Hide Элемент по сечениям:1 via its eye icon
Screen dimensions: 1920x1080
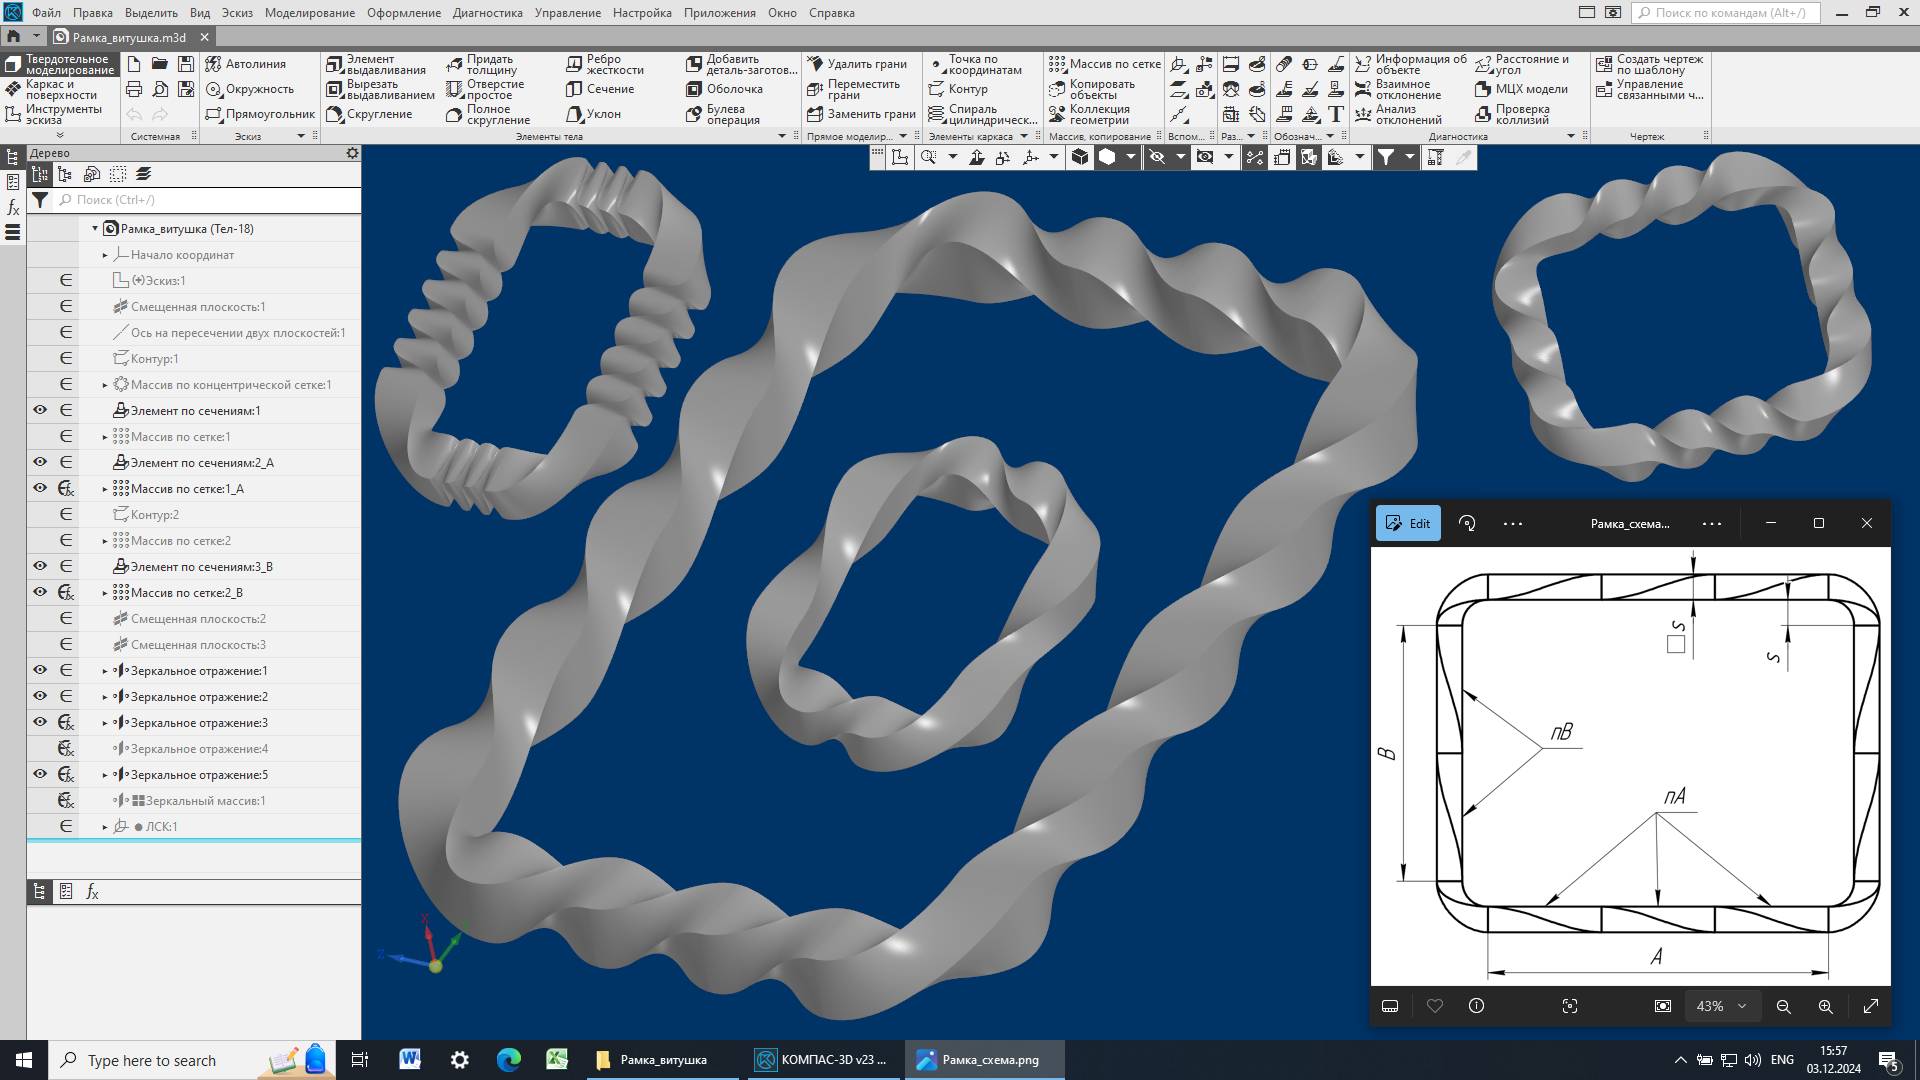[x=40, y=410]
